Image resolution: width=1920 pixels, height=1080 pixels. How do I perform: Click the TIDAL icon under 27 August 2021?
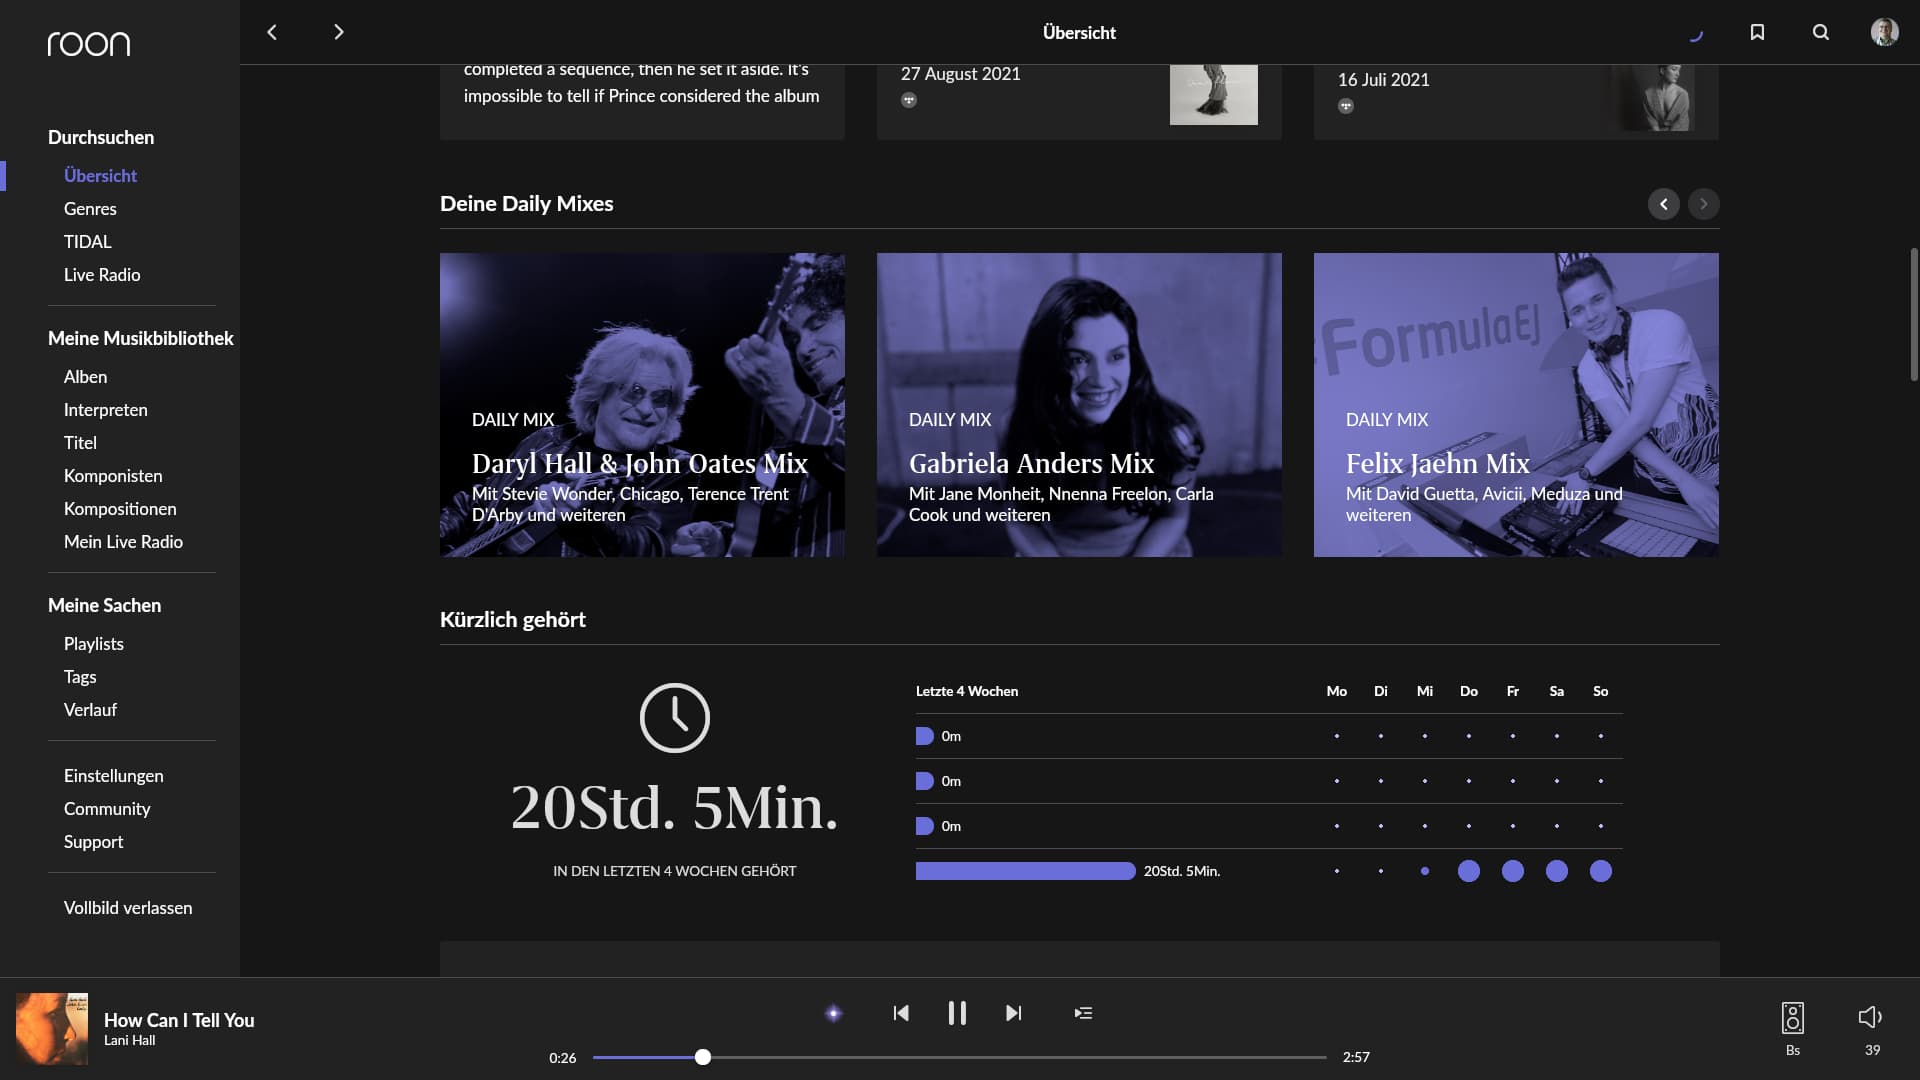tap(909, 100)
